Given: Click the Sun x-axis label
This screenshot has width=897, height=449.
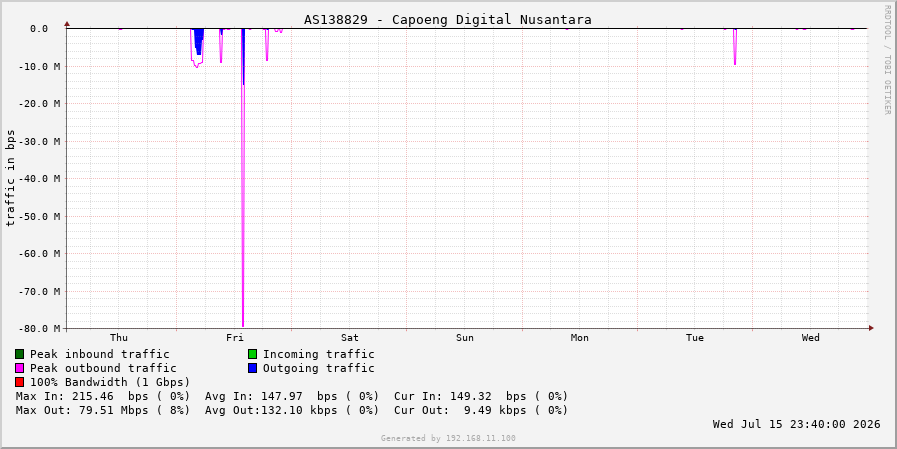Looking at the screenshot, I should point(465,337).
